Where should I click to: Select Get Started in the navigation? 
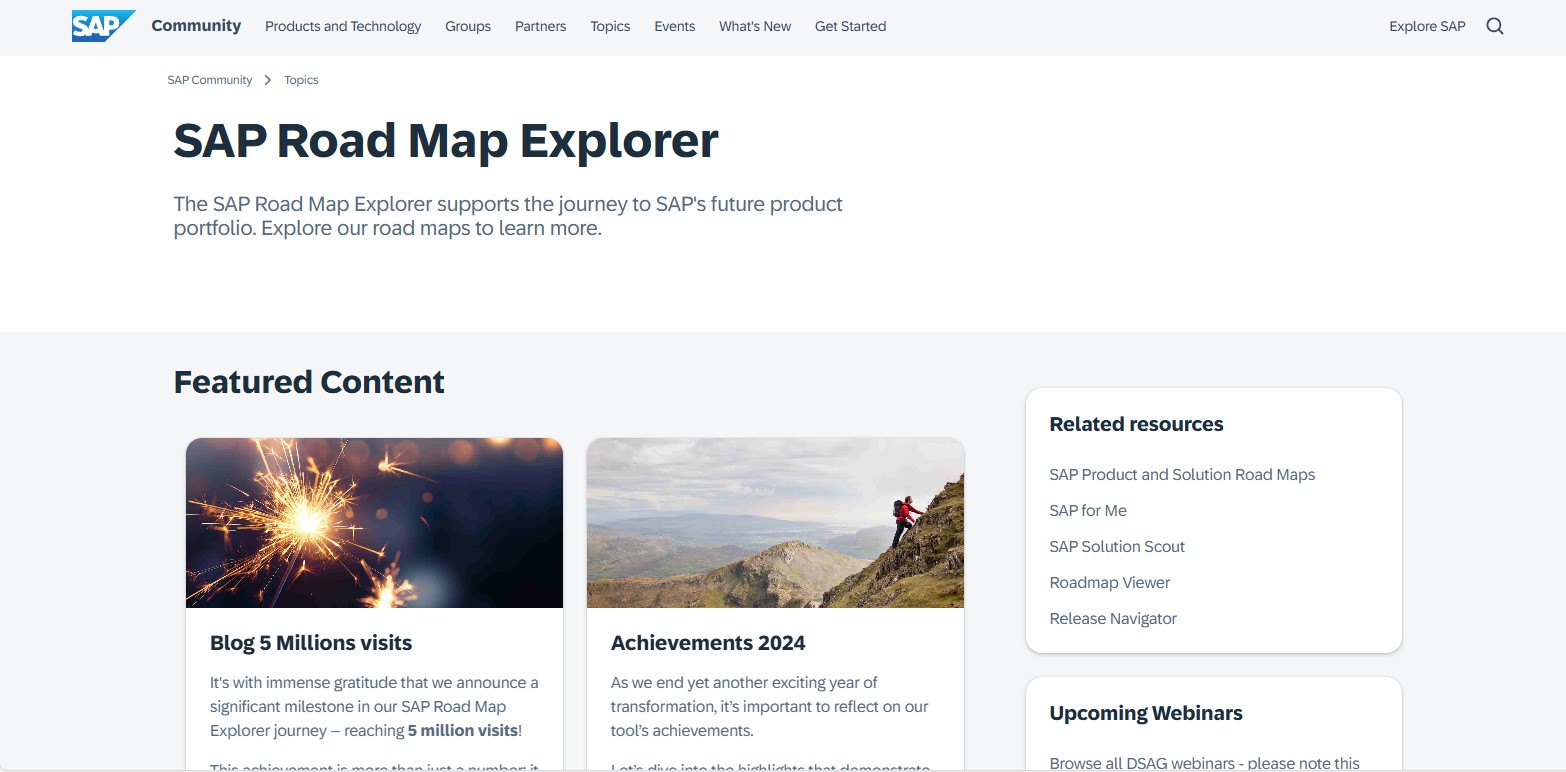(x=850, y=27)
